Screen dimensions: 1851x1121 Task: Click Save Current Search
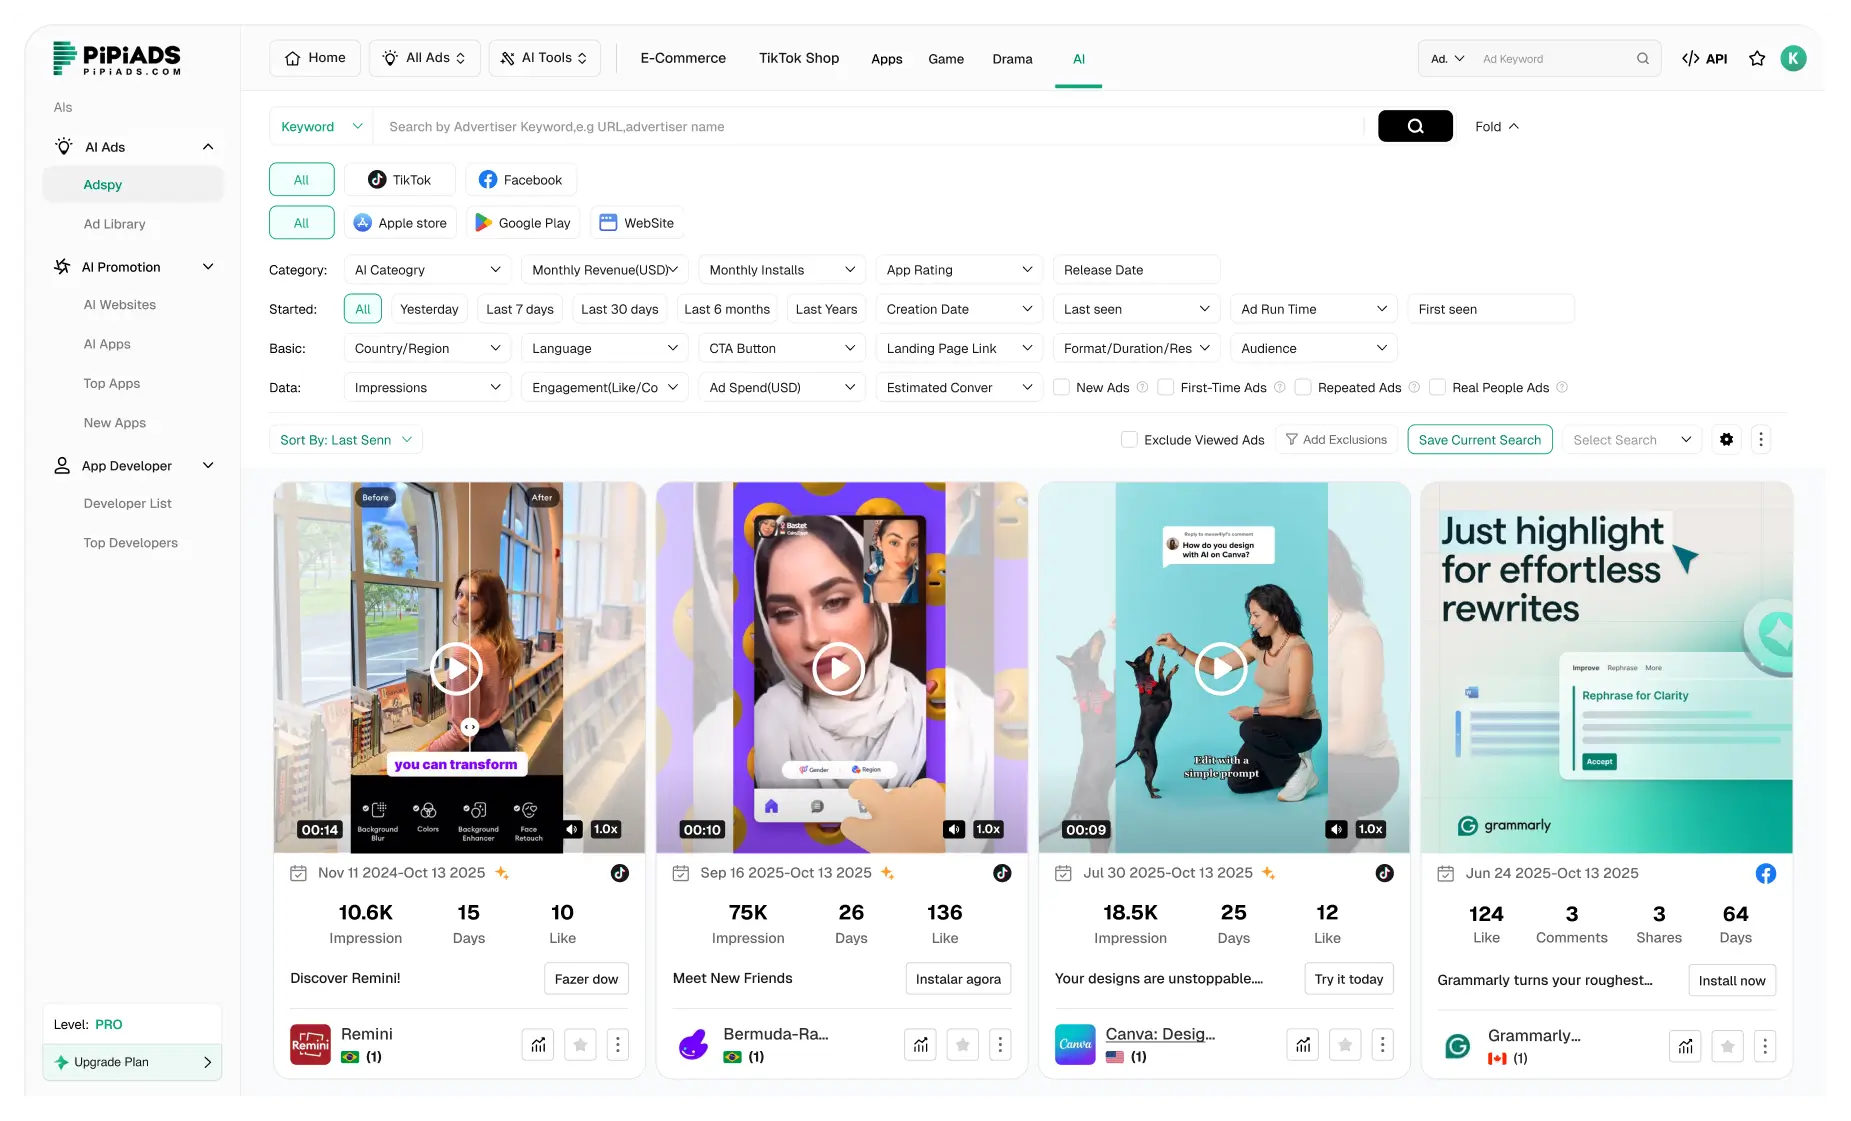coord(1480,439)
